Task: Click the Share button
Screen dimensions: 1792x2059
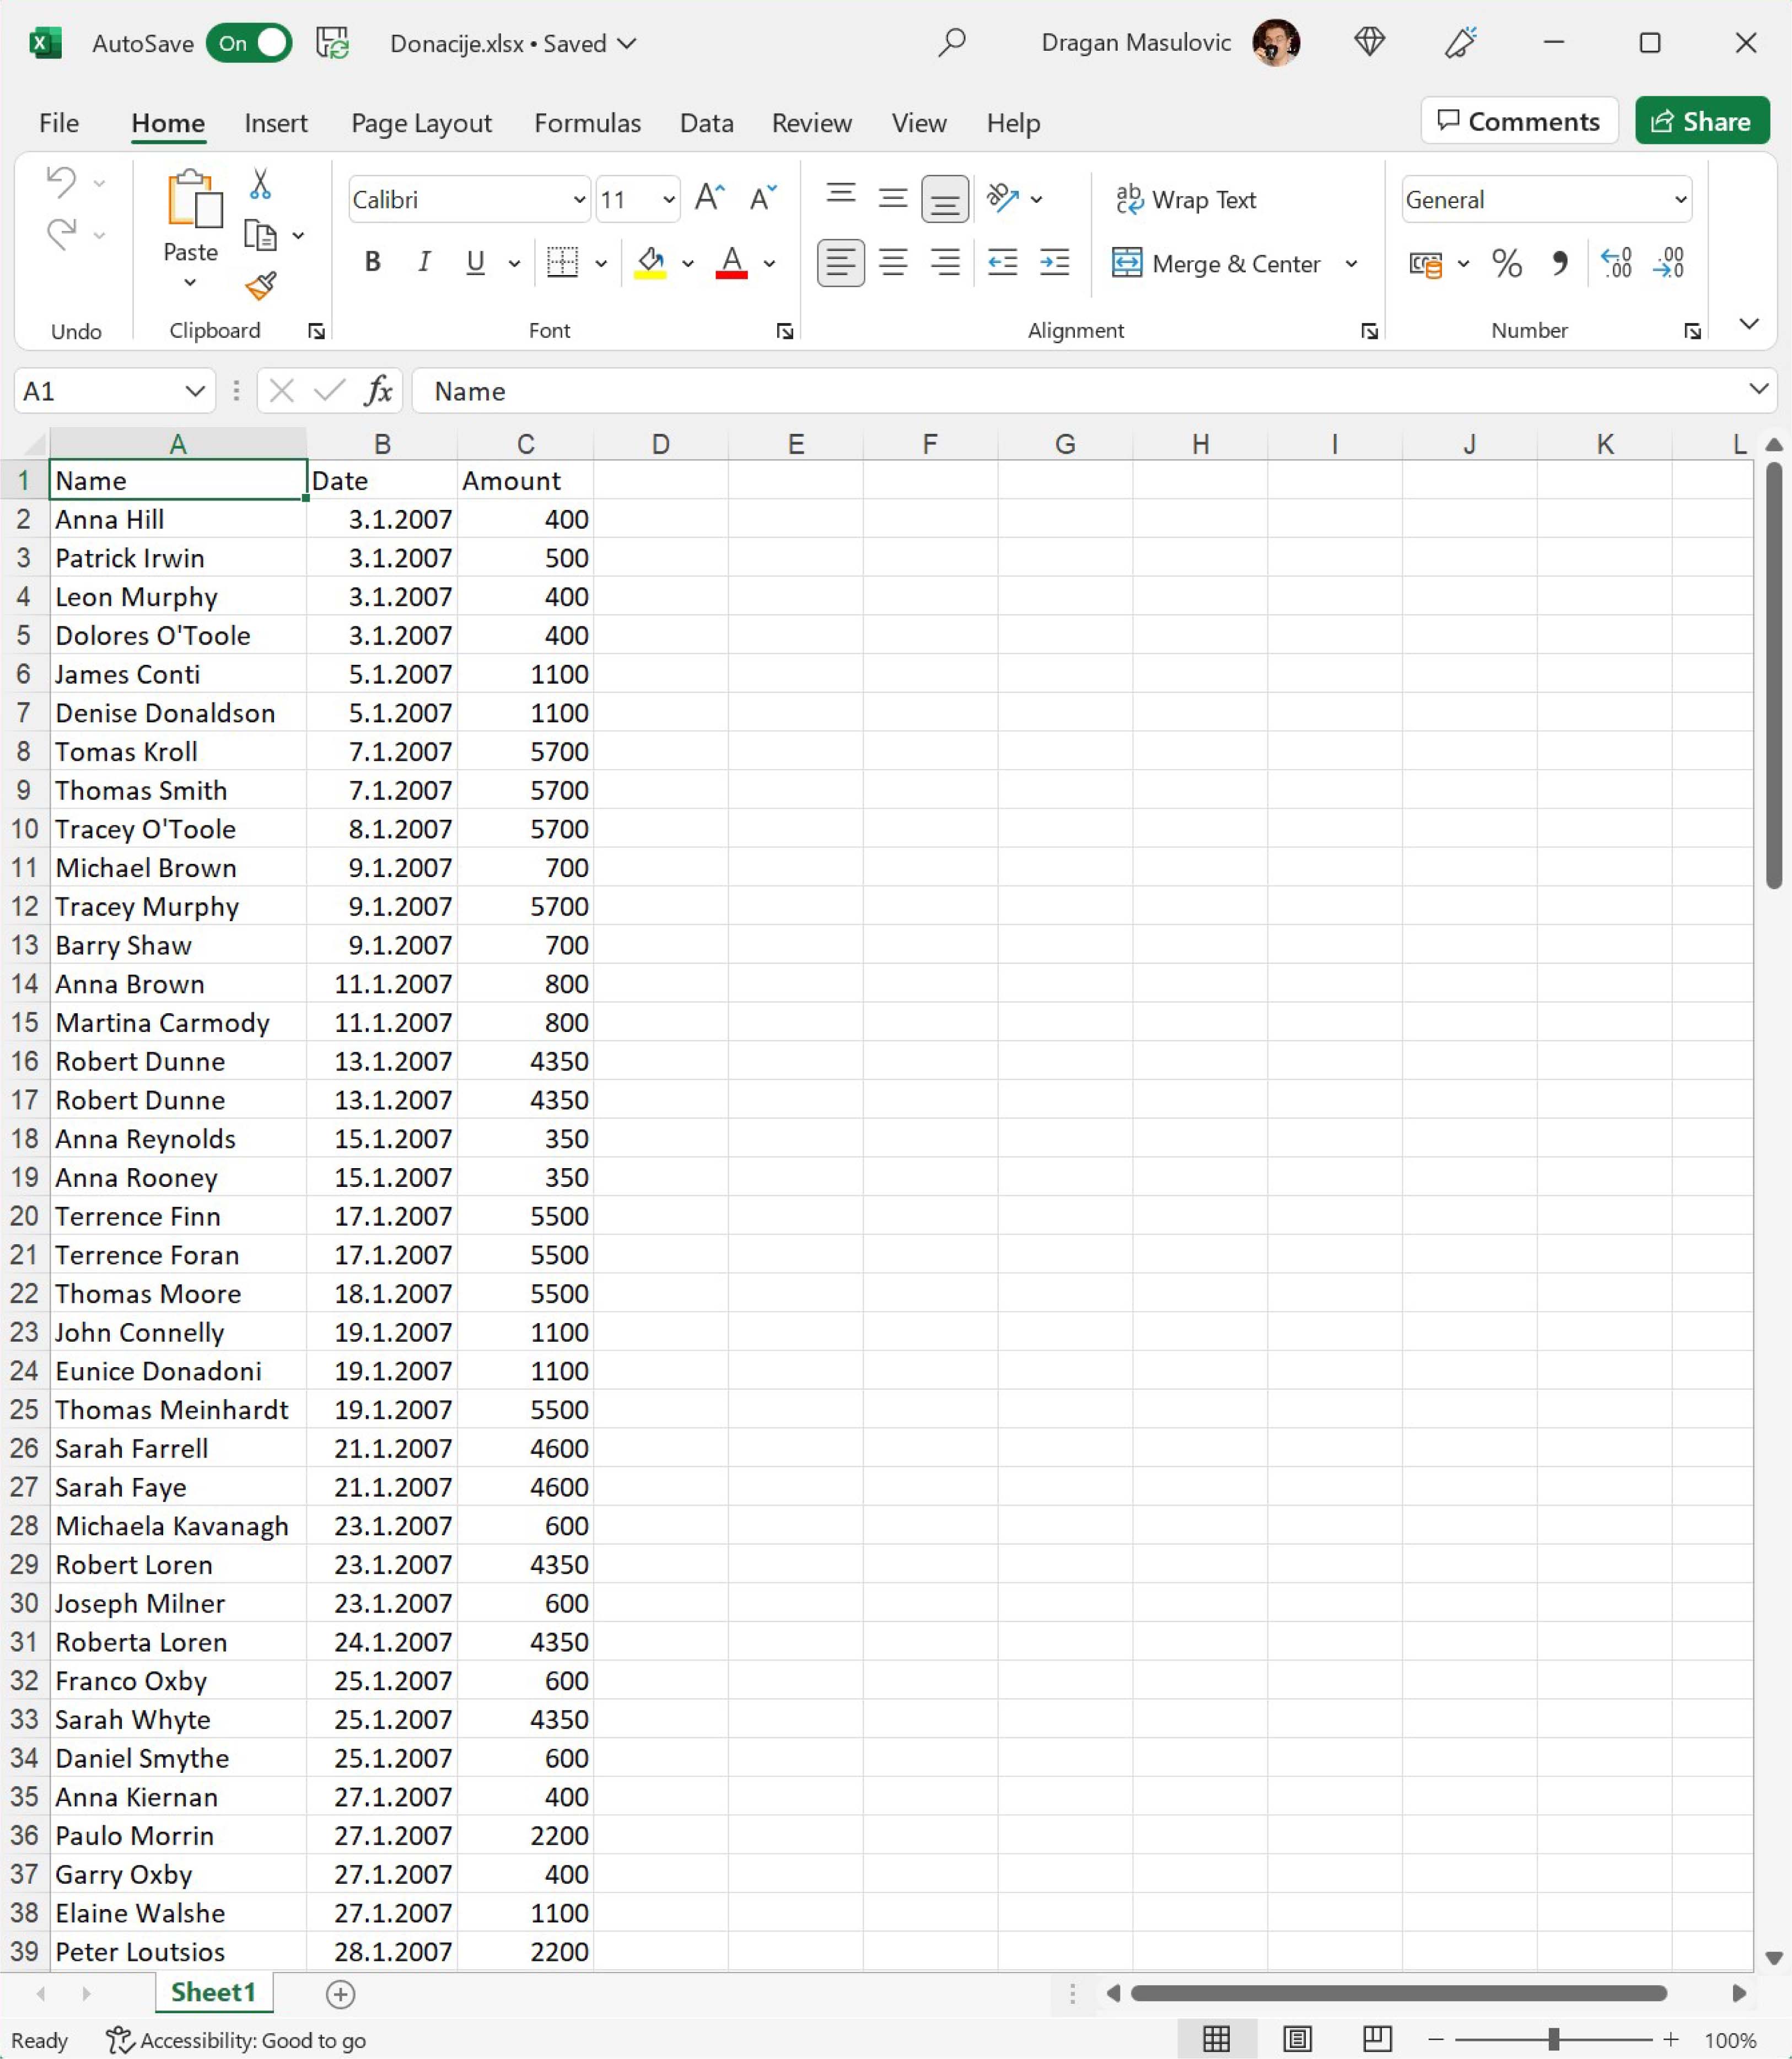Action: [1701, 122]
